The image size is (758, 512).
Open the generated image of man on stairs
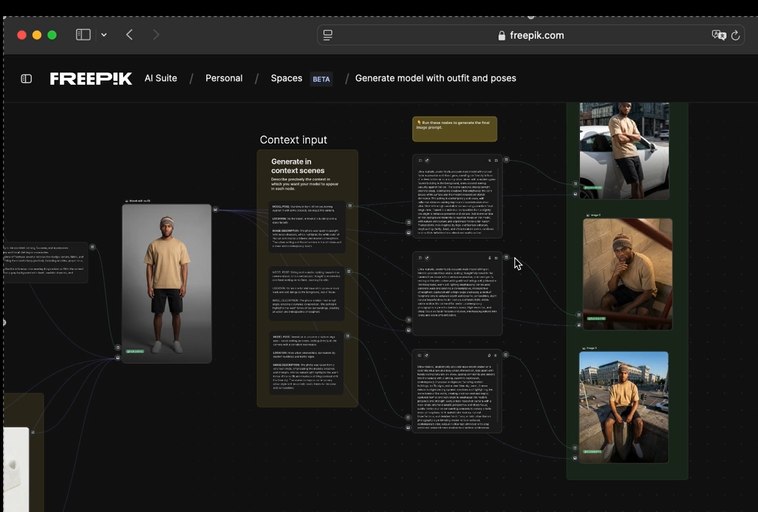click(x=627, y=274)
